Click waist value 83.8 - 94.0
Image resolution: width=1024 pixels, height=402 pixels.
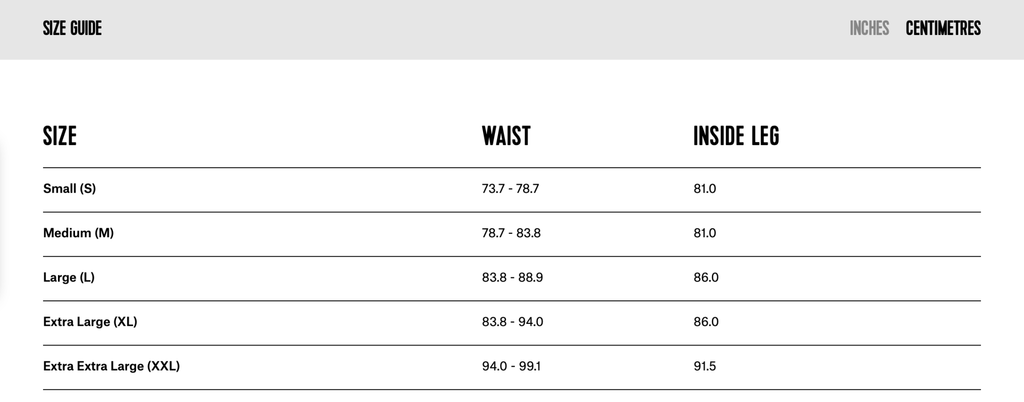pyautogui.click(x=512, y=322)
